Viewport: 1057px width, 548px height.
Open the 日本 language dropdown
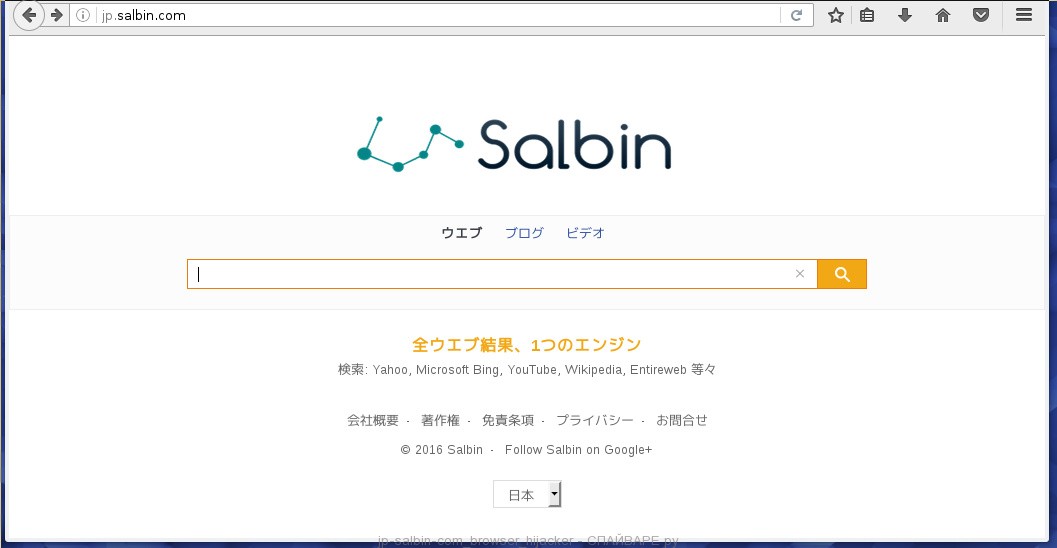click(x=527, y=495)
